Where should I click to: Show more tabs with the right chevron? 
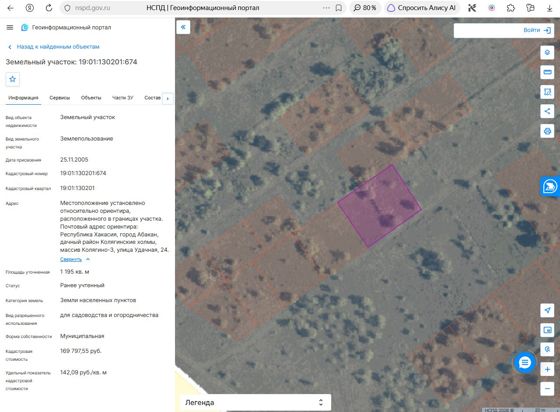click(168, 98)
